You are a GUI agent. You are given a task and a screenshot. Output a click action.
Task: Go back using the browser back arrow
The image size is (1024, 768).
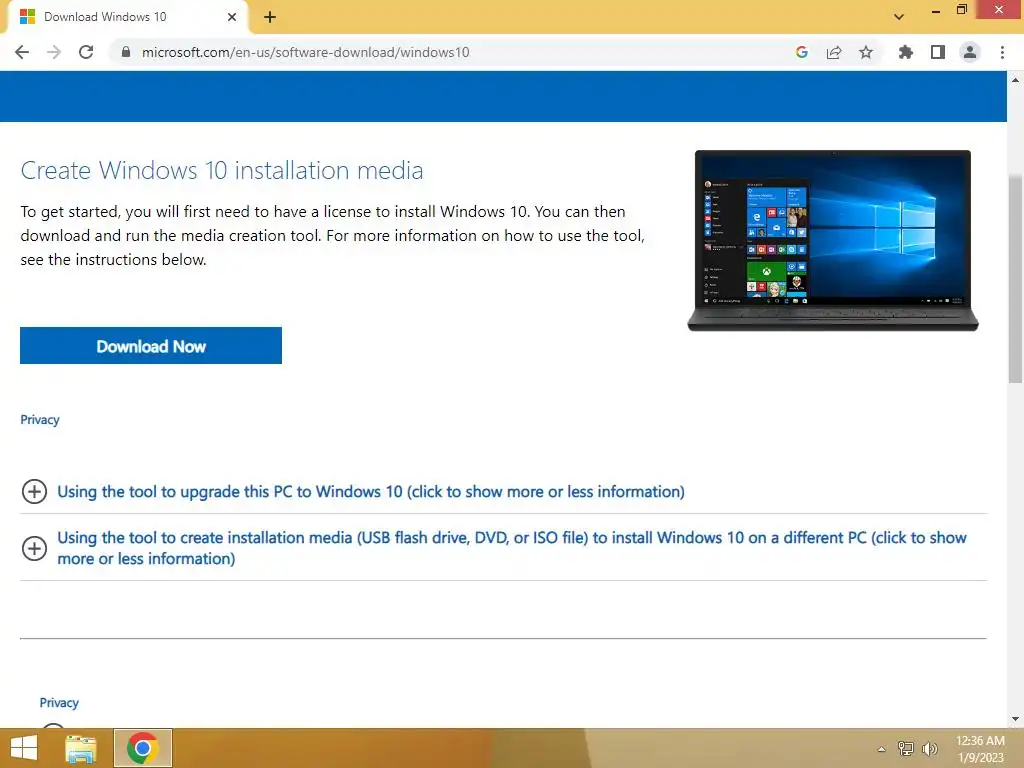pyautogui.click(x=22, y=52)
